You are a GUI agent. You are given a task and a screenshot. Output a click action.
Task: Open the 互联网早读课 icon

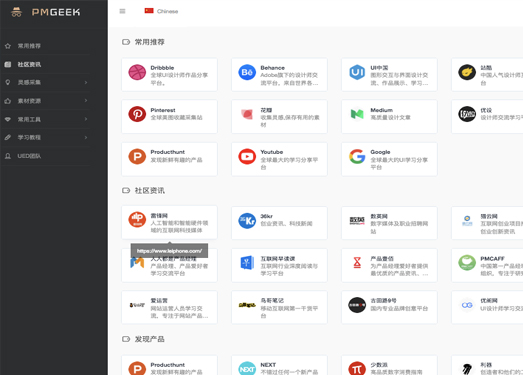(247, 263)
